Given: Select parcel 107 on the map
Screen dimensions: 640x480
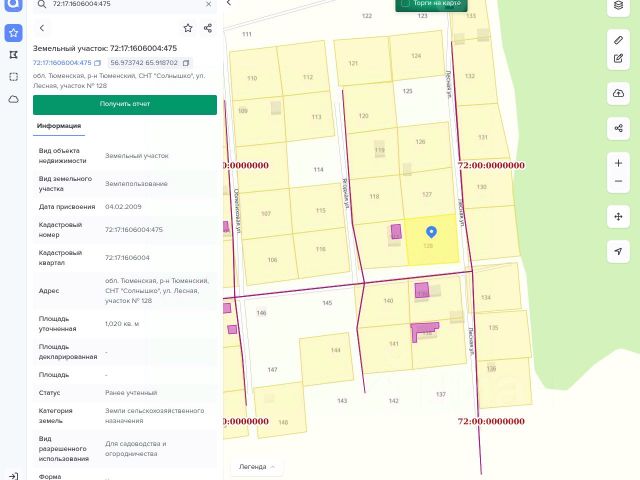Looking at the screenshot, I should coord(266,214).
